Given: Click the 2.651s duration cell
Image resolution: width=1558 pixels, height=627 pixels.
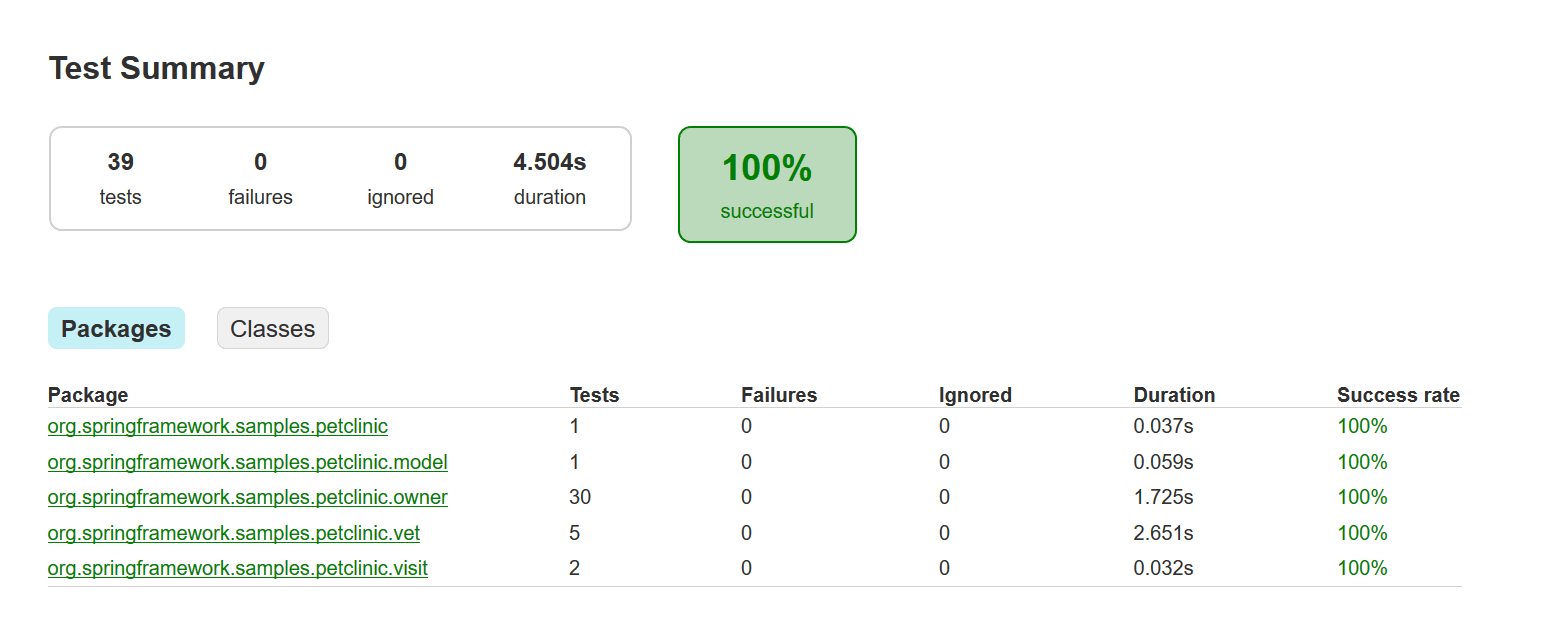Looking at the screenshot, I should tap(1163, 533).
